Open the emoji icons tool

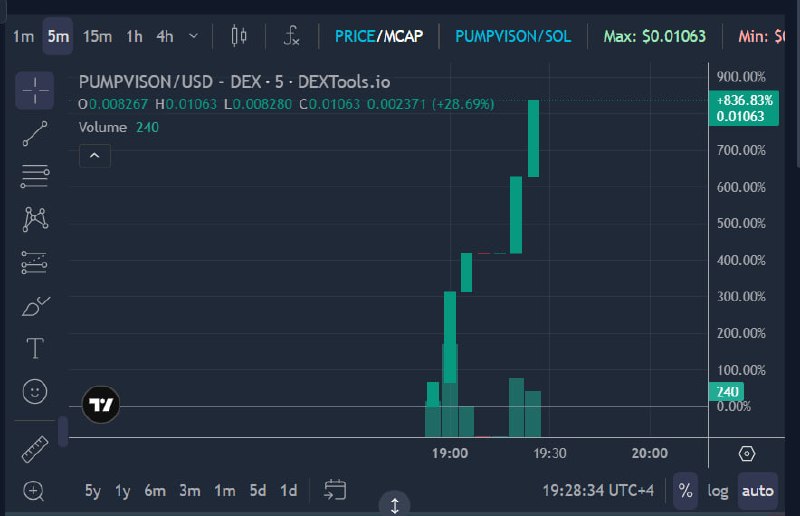pyautogui.click(x=35, y=392)
